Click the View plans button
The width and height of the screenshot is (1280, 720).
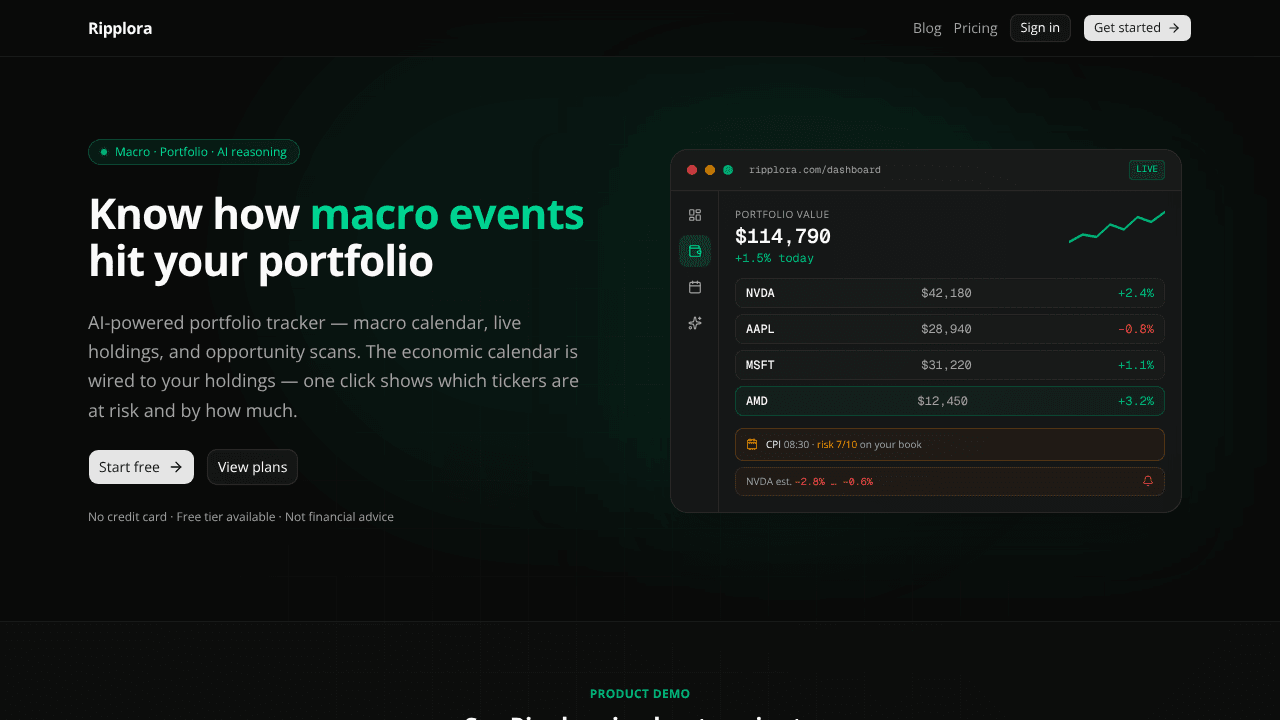click(252, 467)
